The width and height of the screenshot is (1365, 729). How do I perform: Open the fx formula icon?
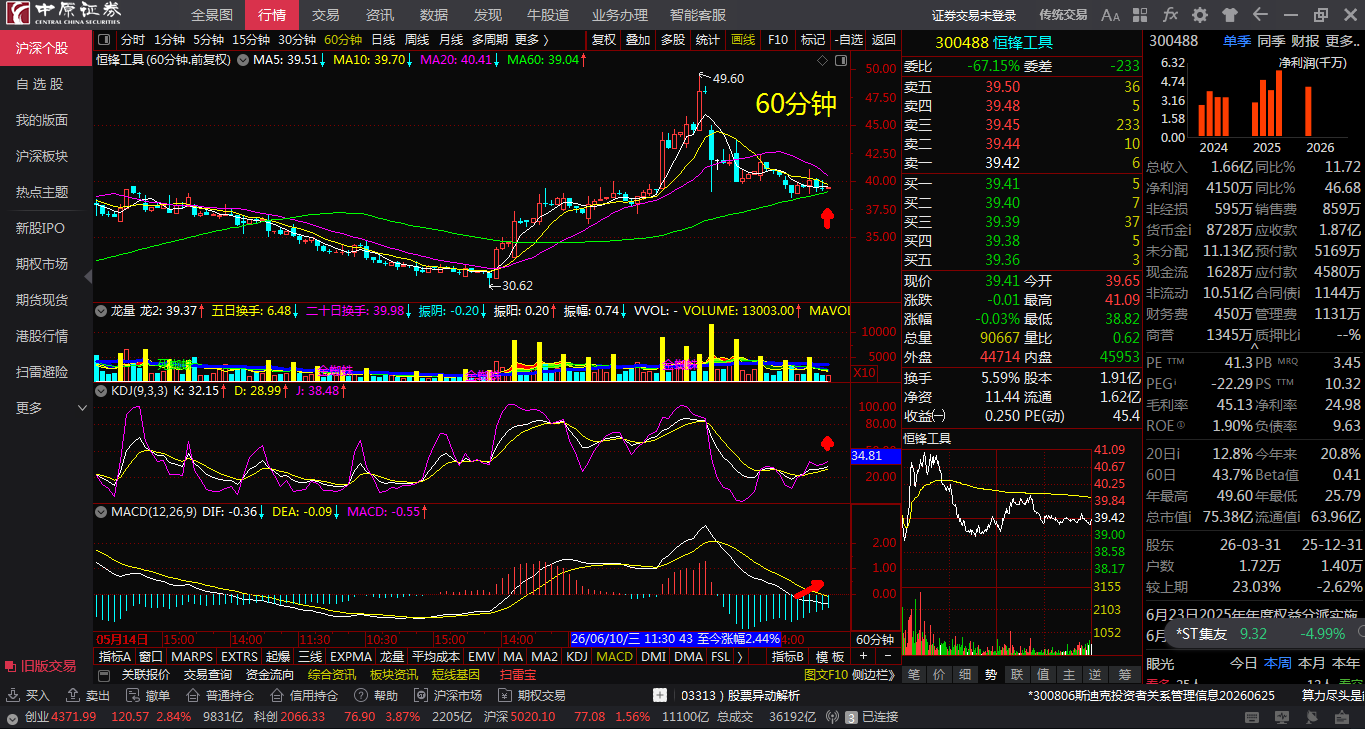[1171, 15]
